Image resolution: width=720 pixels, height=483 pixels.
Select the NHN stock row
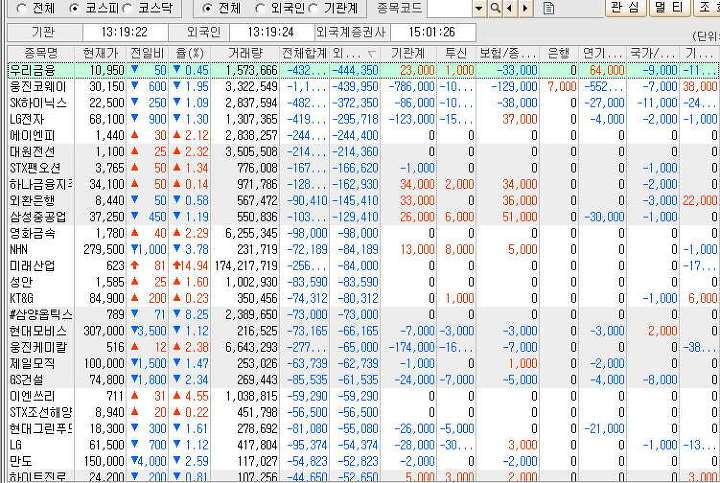click(363, 249)
